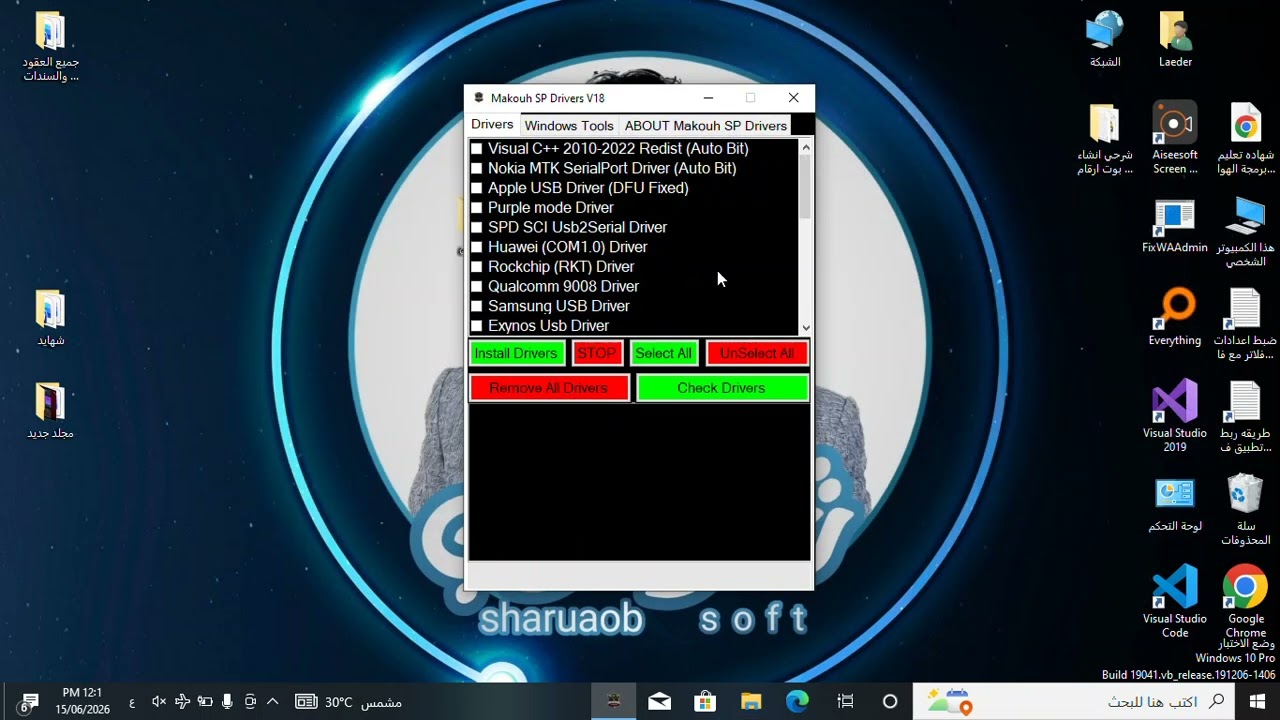Enable the Purple mode Driver checkbox
This screenshot has height=720, width=1280.
477,208
